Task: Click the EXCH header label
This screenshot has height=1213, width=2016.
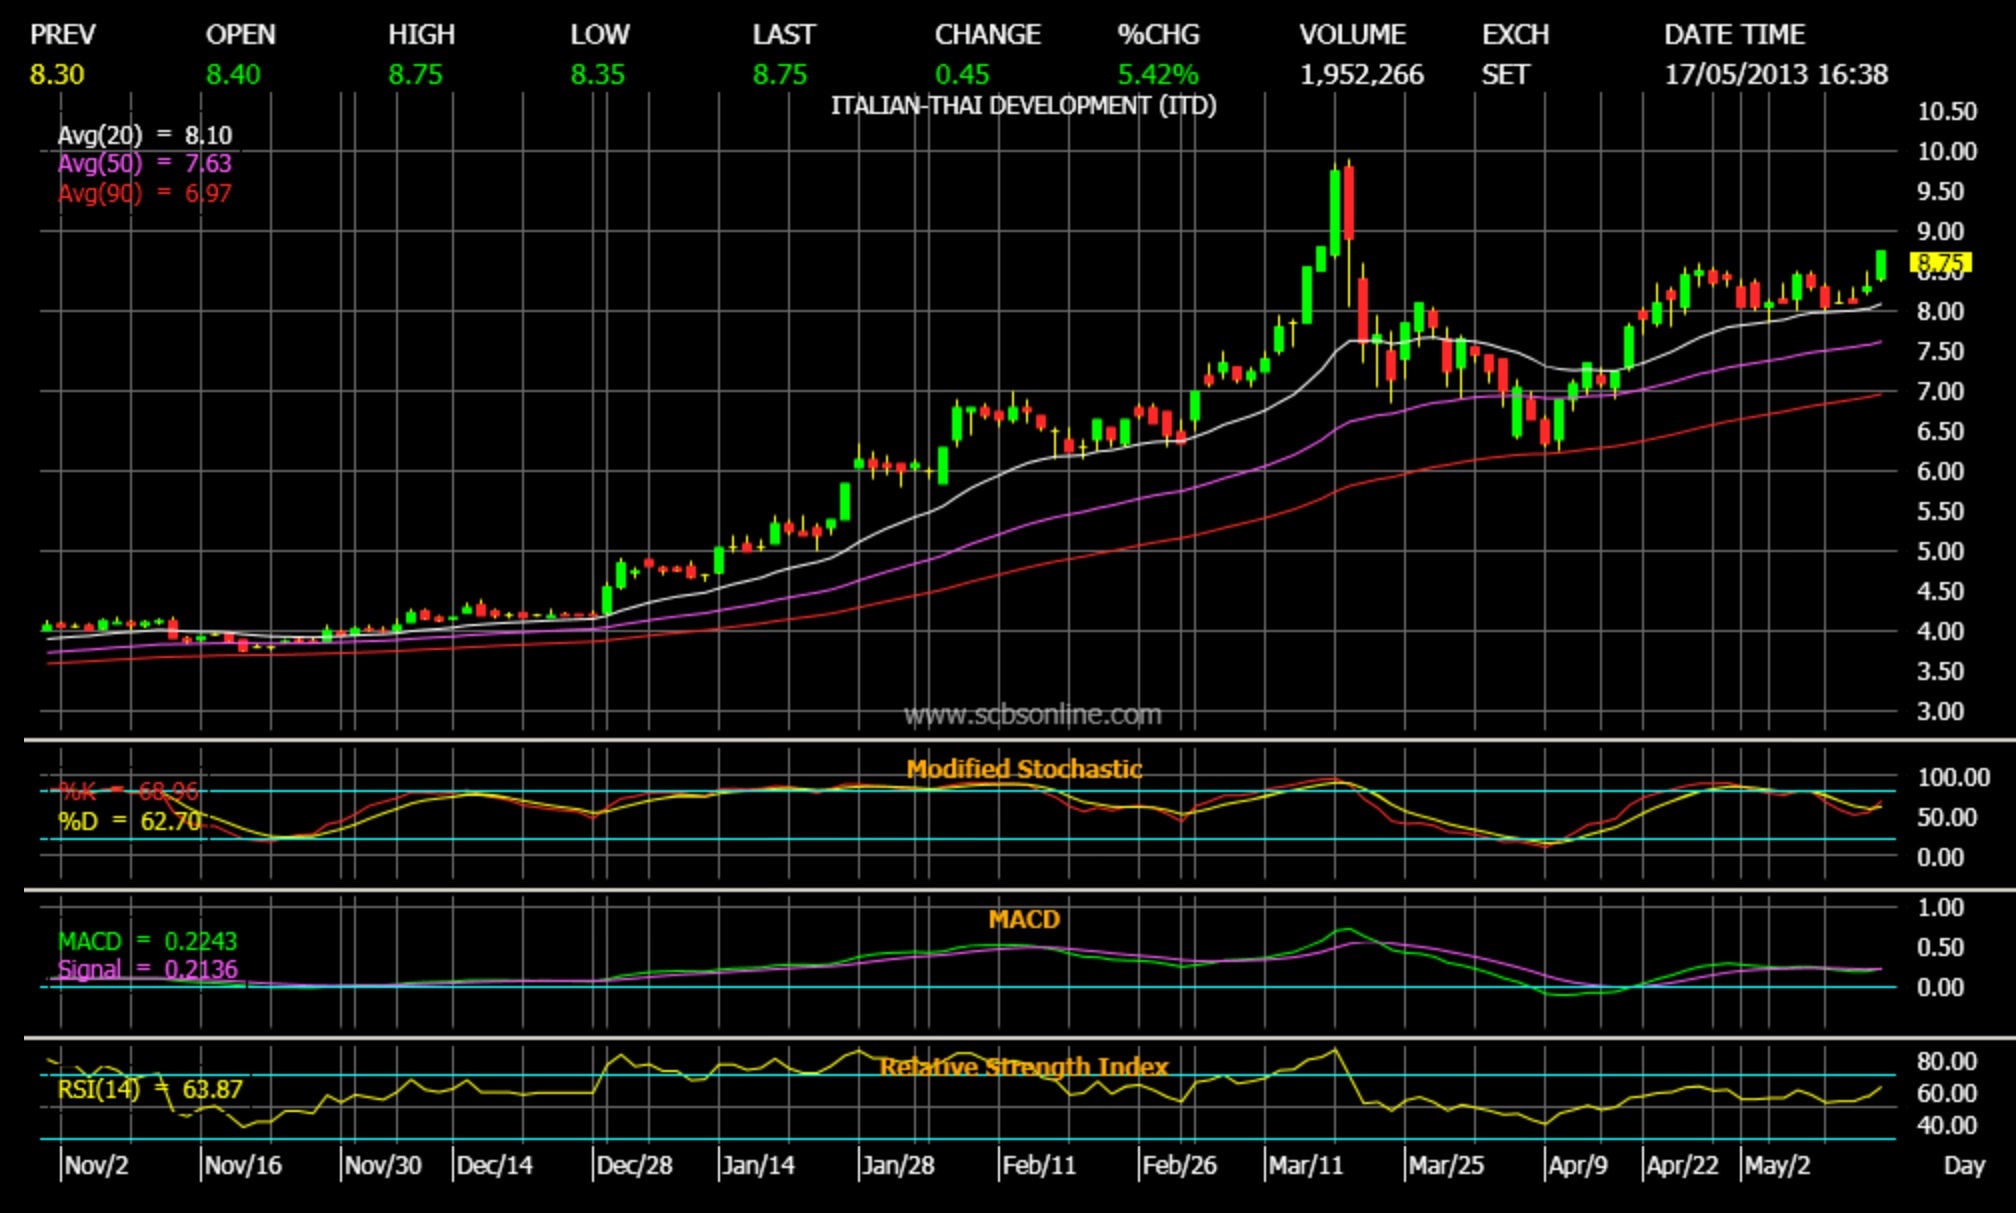Action: (1515, 34)
